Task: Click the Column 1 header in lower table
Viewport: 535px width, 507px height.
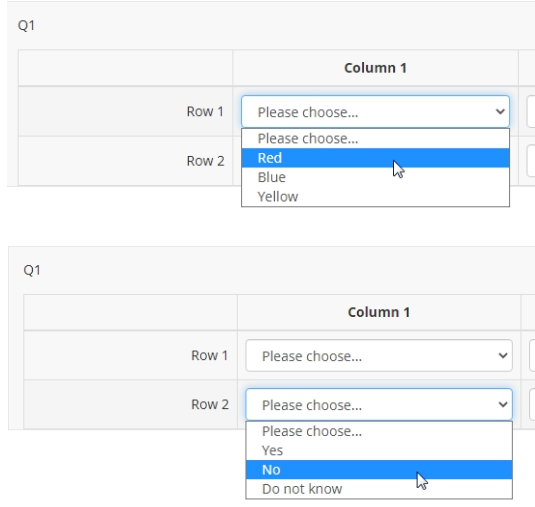Action: point(379,312)
